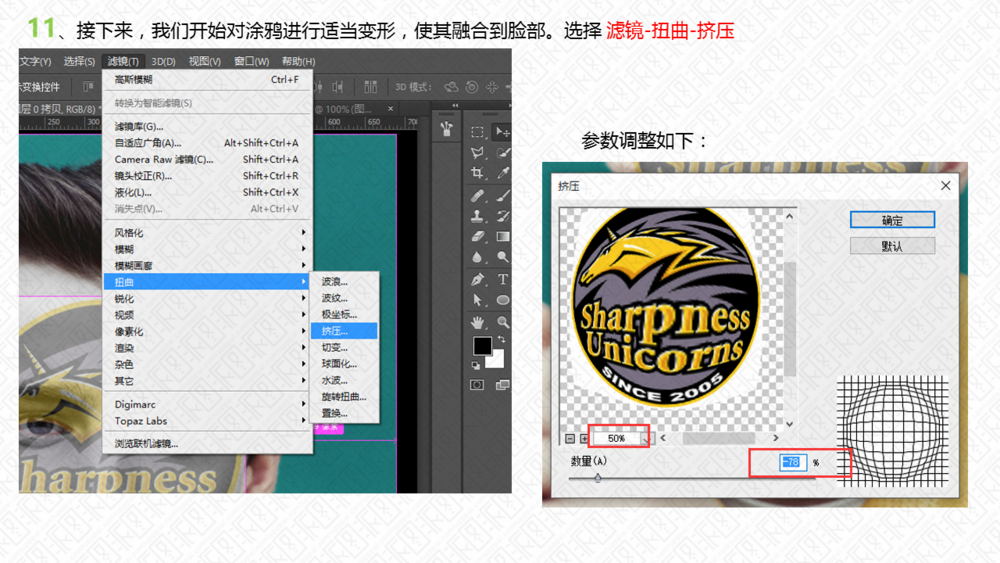The image size is (1000, 563).
Task: Expand the 模糊 submenu
Action: 208,249
